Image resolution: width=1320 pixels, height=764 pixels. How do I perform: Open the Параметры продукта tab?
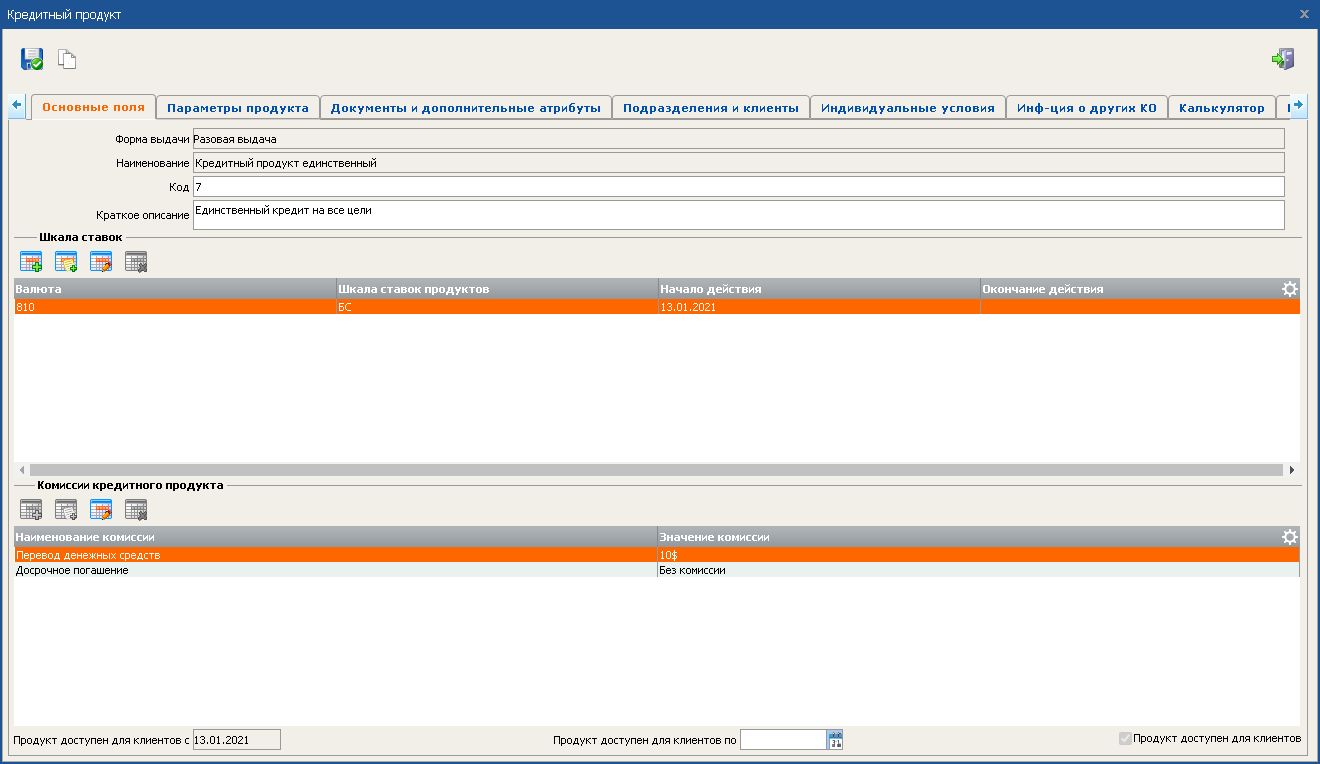coord(238,108)
